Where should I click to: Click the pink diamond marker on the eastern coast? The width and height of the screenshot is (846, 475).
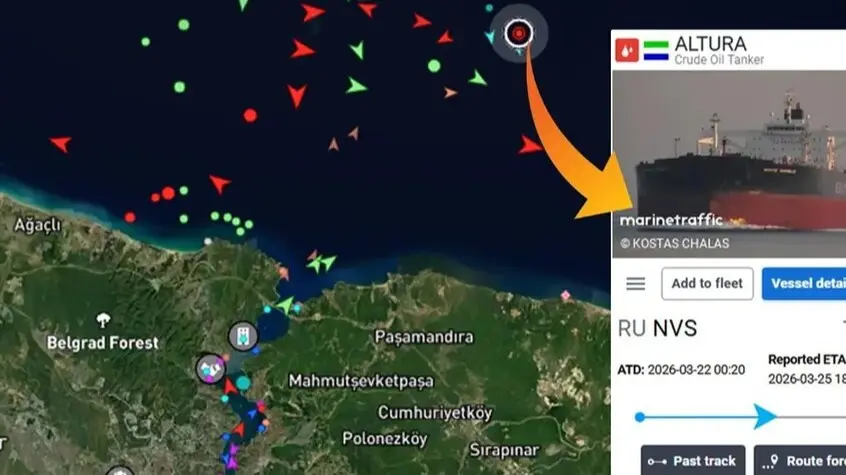tap(565, 295)
